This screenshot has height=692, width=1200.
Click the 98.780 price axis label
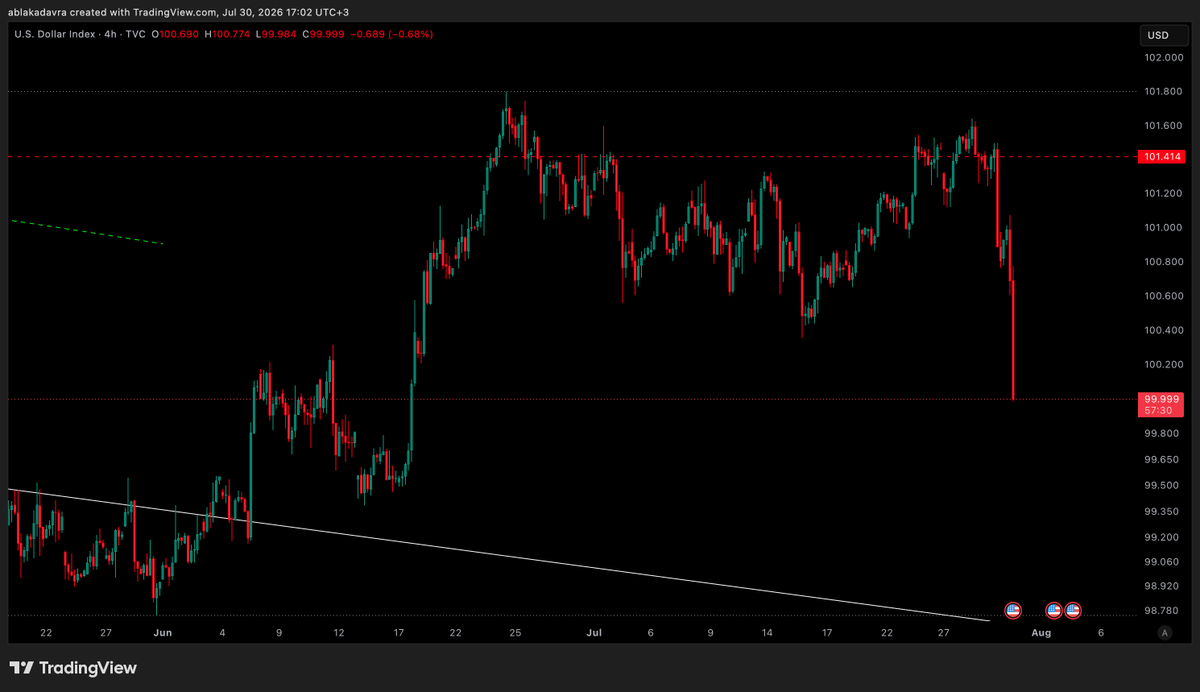click(1160, 611)
